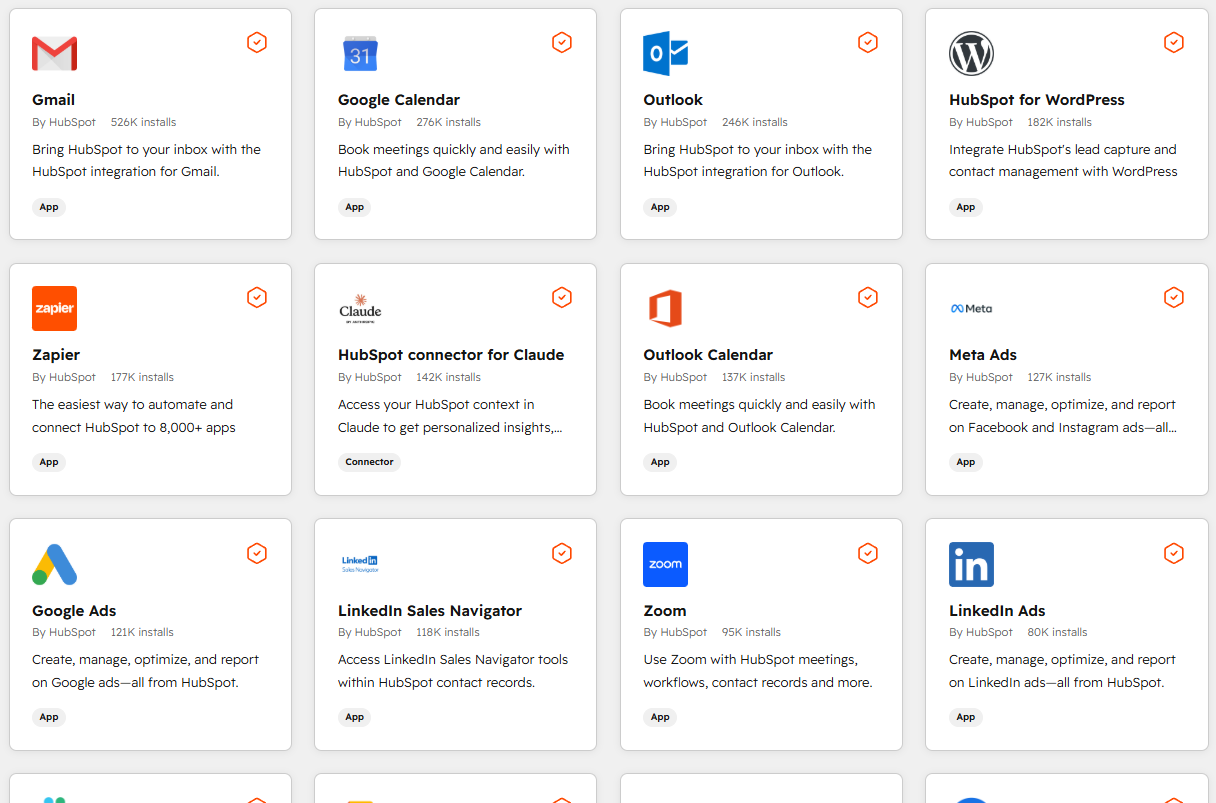Screen dimensions: 1216x803
Task: Click certified badge on Google Calendar card
Action: (562, 42)
